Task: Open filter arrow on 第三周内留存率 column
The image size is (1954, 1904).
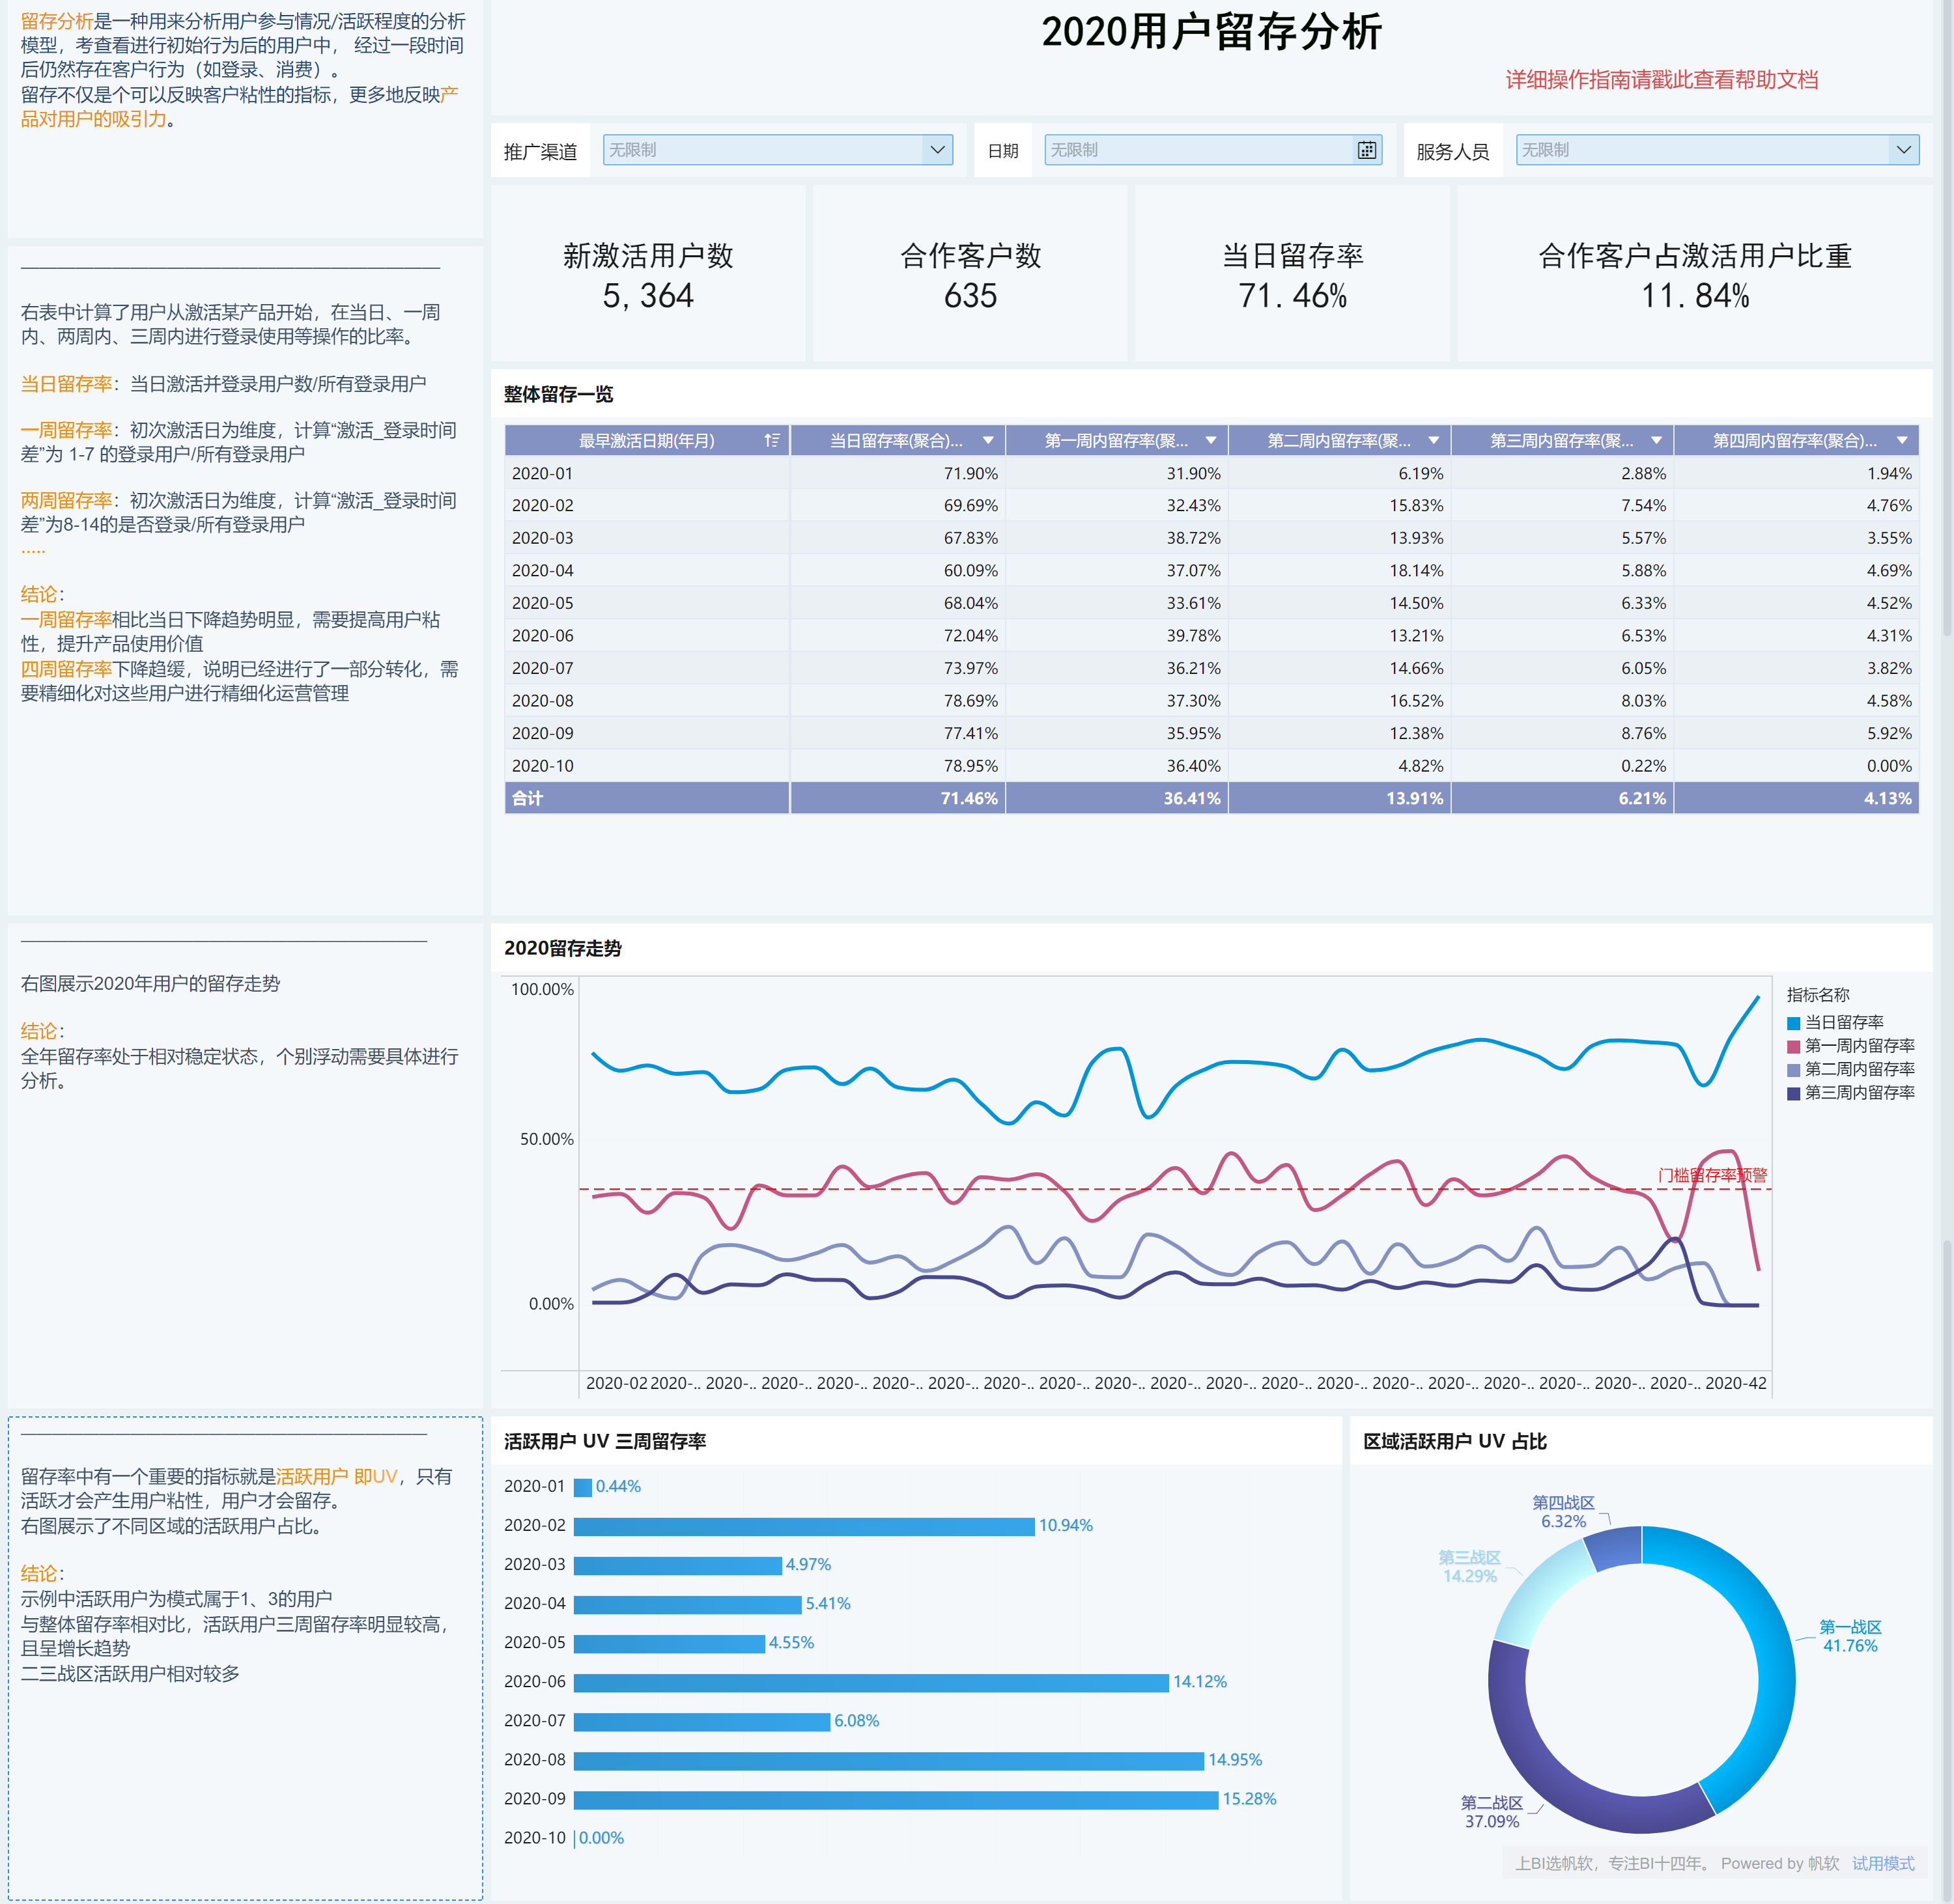Action: (x=1656, y=441)
